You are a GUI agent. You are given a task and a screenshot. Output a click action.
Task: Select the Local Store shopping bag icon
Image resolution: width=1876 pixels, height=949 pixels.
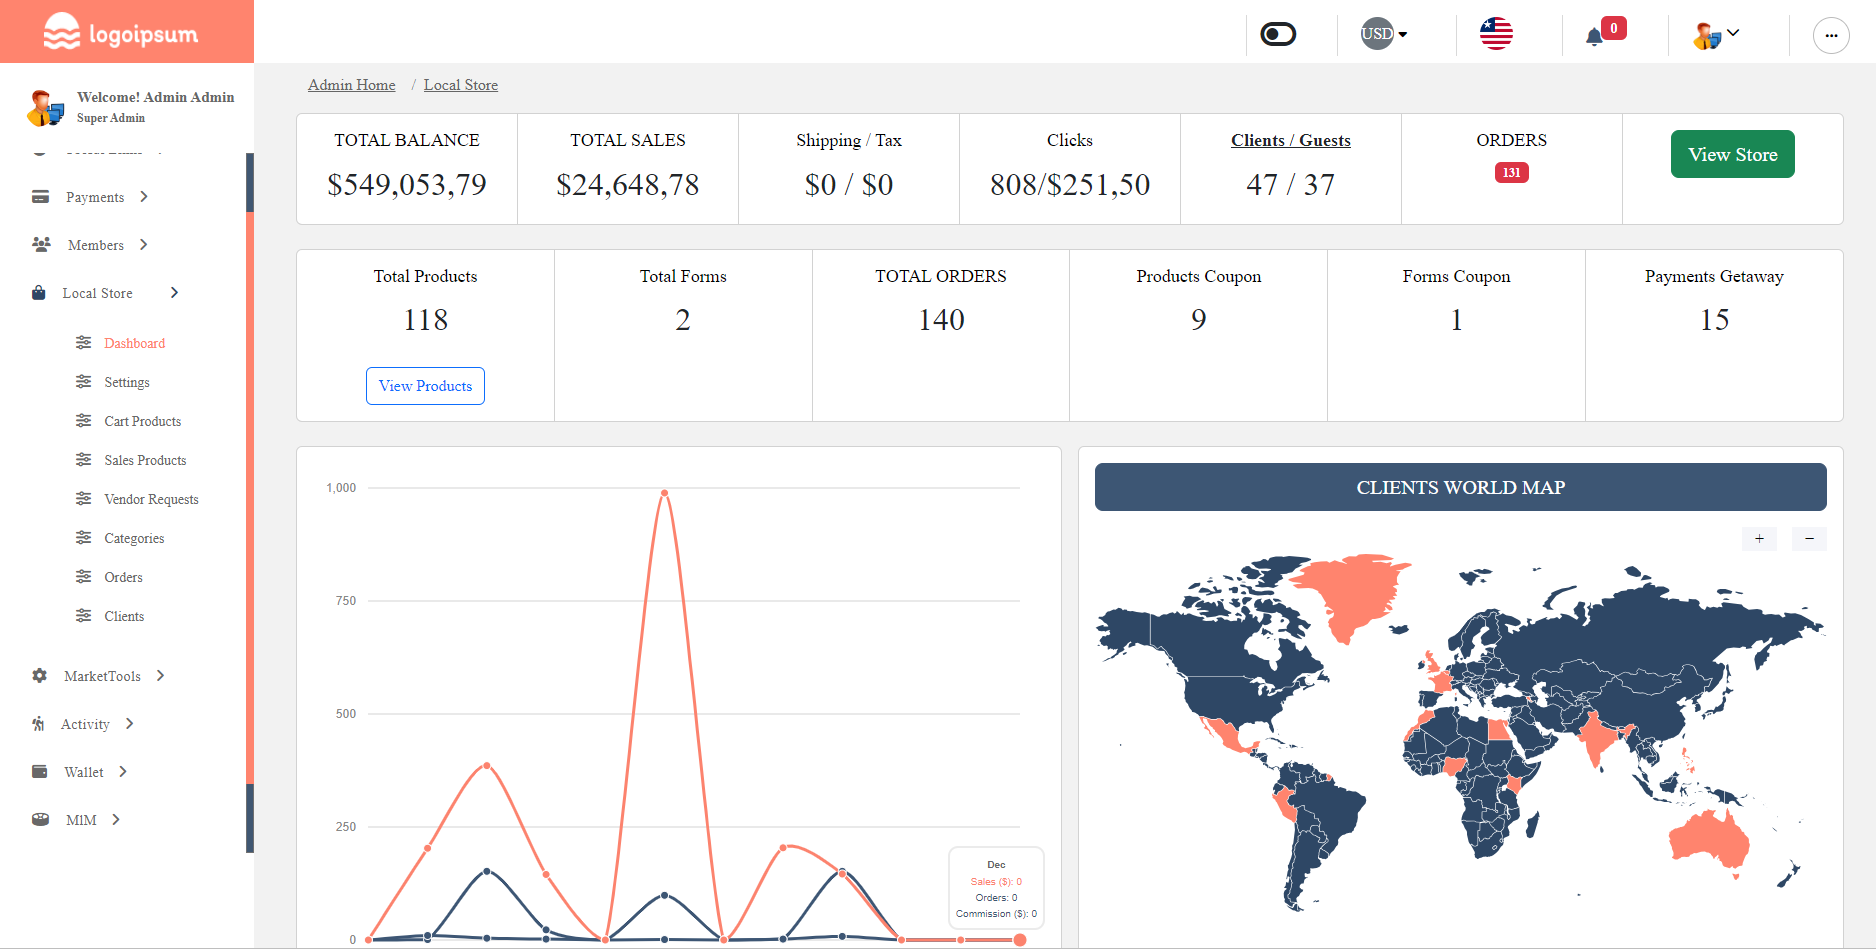pos(38,292)
